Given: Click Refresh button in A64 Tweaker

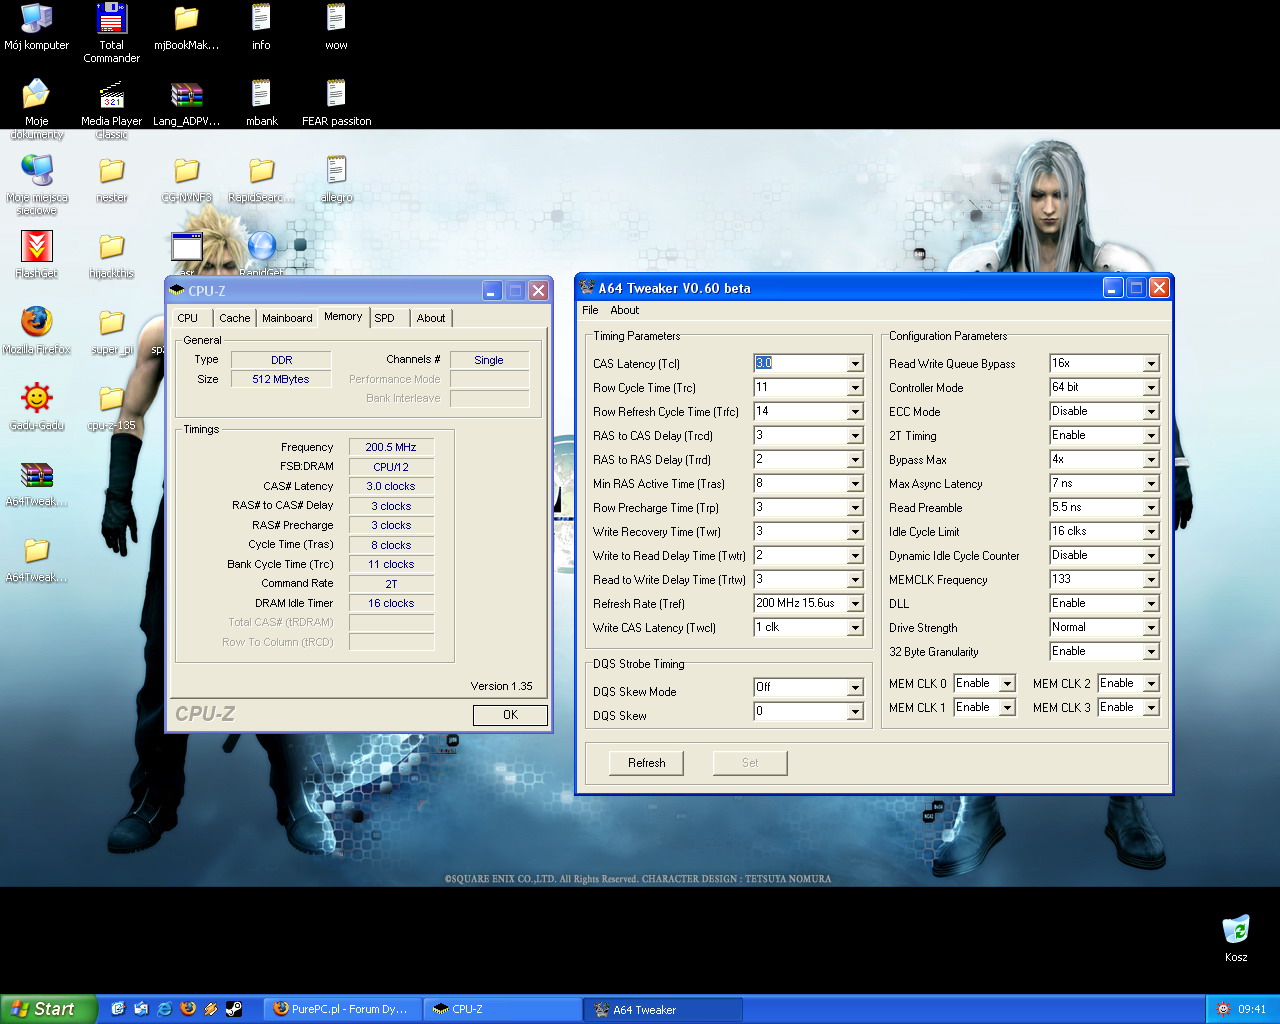Looking at the screenshot, I should (646, 763).
